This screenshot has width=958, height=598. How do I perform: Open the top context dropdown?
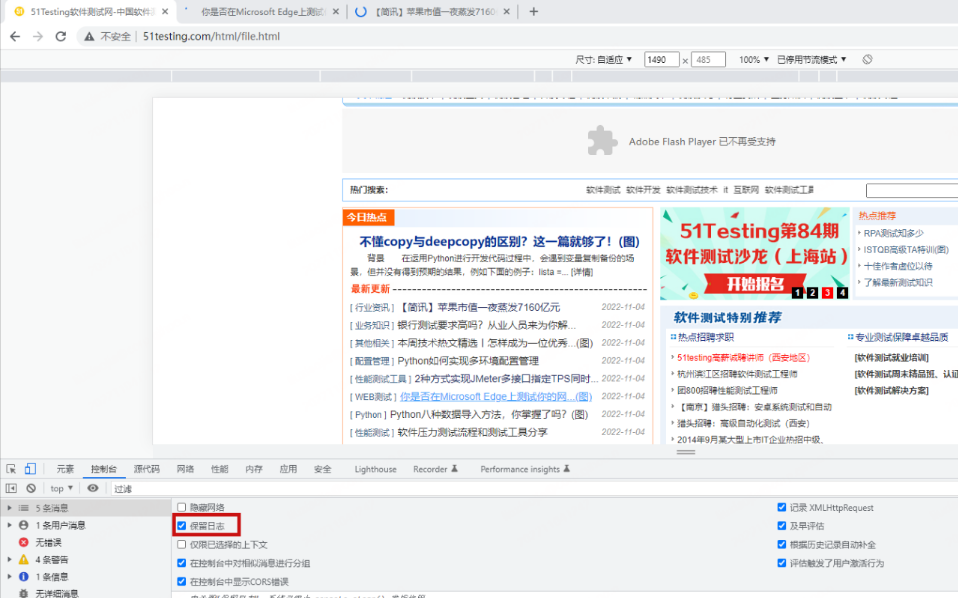[x=62, y=488]
